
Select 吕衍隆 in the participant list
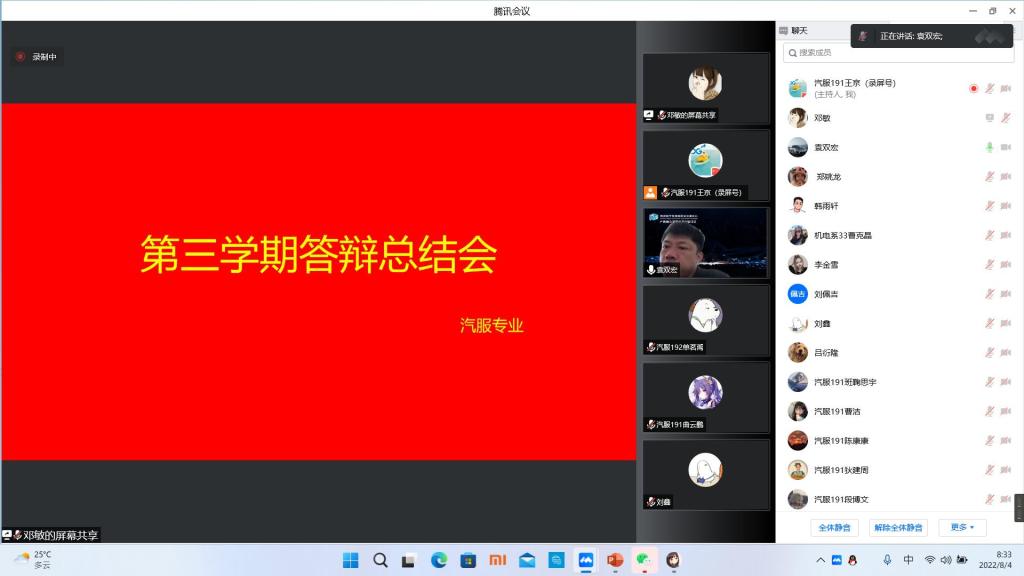coord(828,353)
